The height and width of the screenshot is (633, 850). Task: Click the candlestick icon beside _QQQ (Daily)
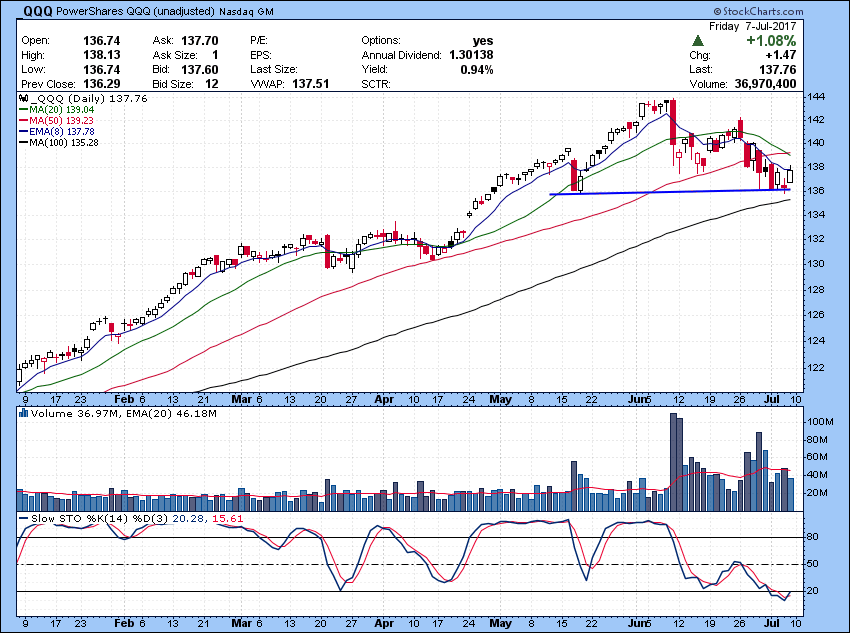pyautogui.click(x=23, y=99)
